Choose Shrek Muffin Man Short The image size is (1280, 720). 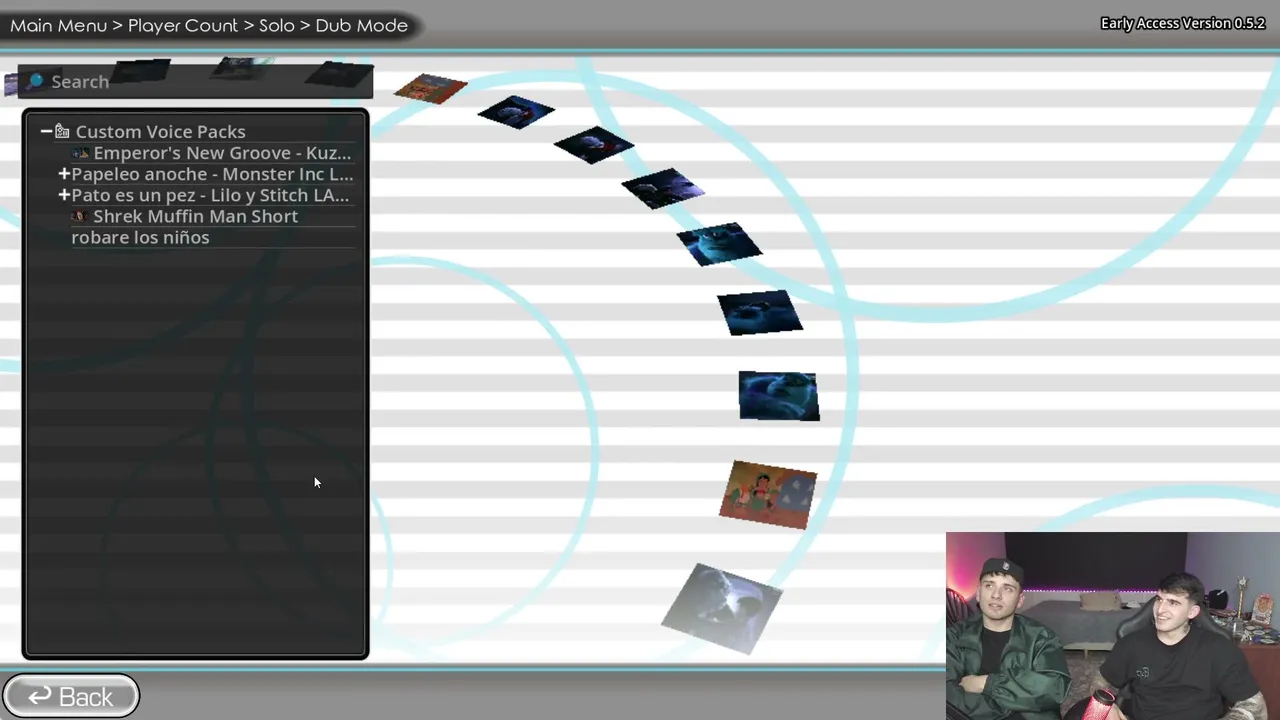[x=195, y=216]
